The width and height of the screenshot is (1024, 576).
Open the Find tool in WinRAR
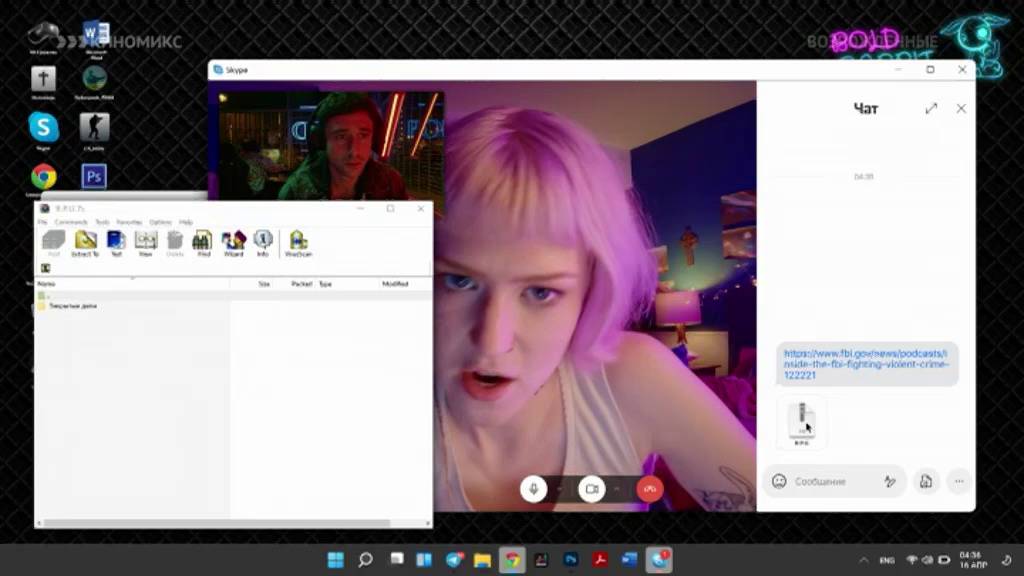(203, 244)
